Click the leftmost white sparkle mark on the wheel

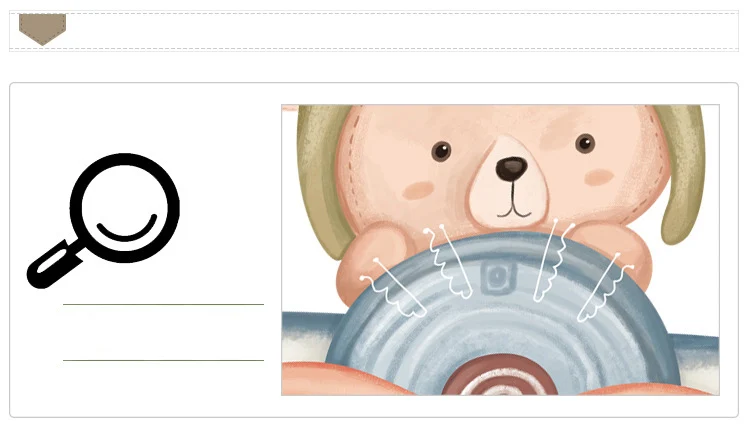(x=393, y=287)
